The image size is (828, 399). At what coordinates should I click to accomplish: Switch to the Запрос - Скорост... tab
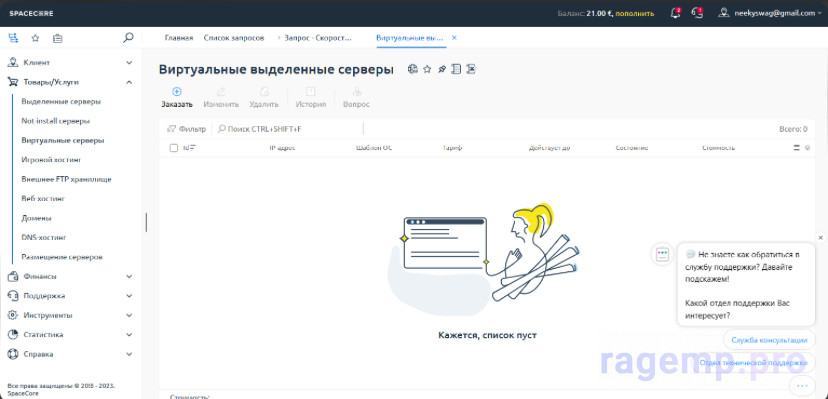click(318, 38)
